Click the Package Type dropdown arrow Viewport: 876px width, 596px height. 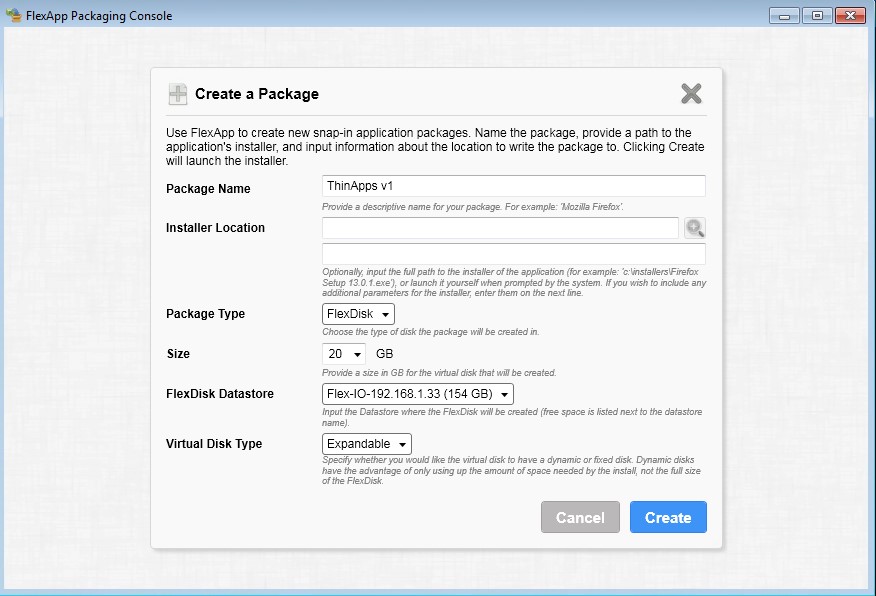pos(385,314)
